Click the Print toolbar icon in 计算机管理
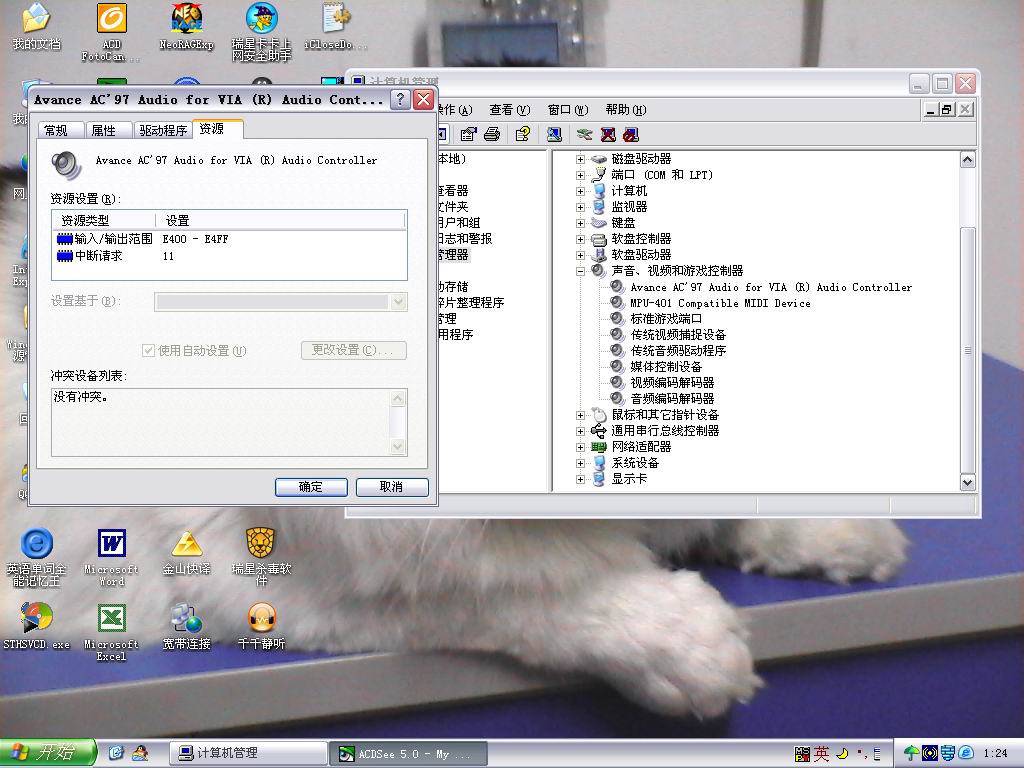This screenshot has height=768, width=1024. point(492,135)
